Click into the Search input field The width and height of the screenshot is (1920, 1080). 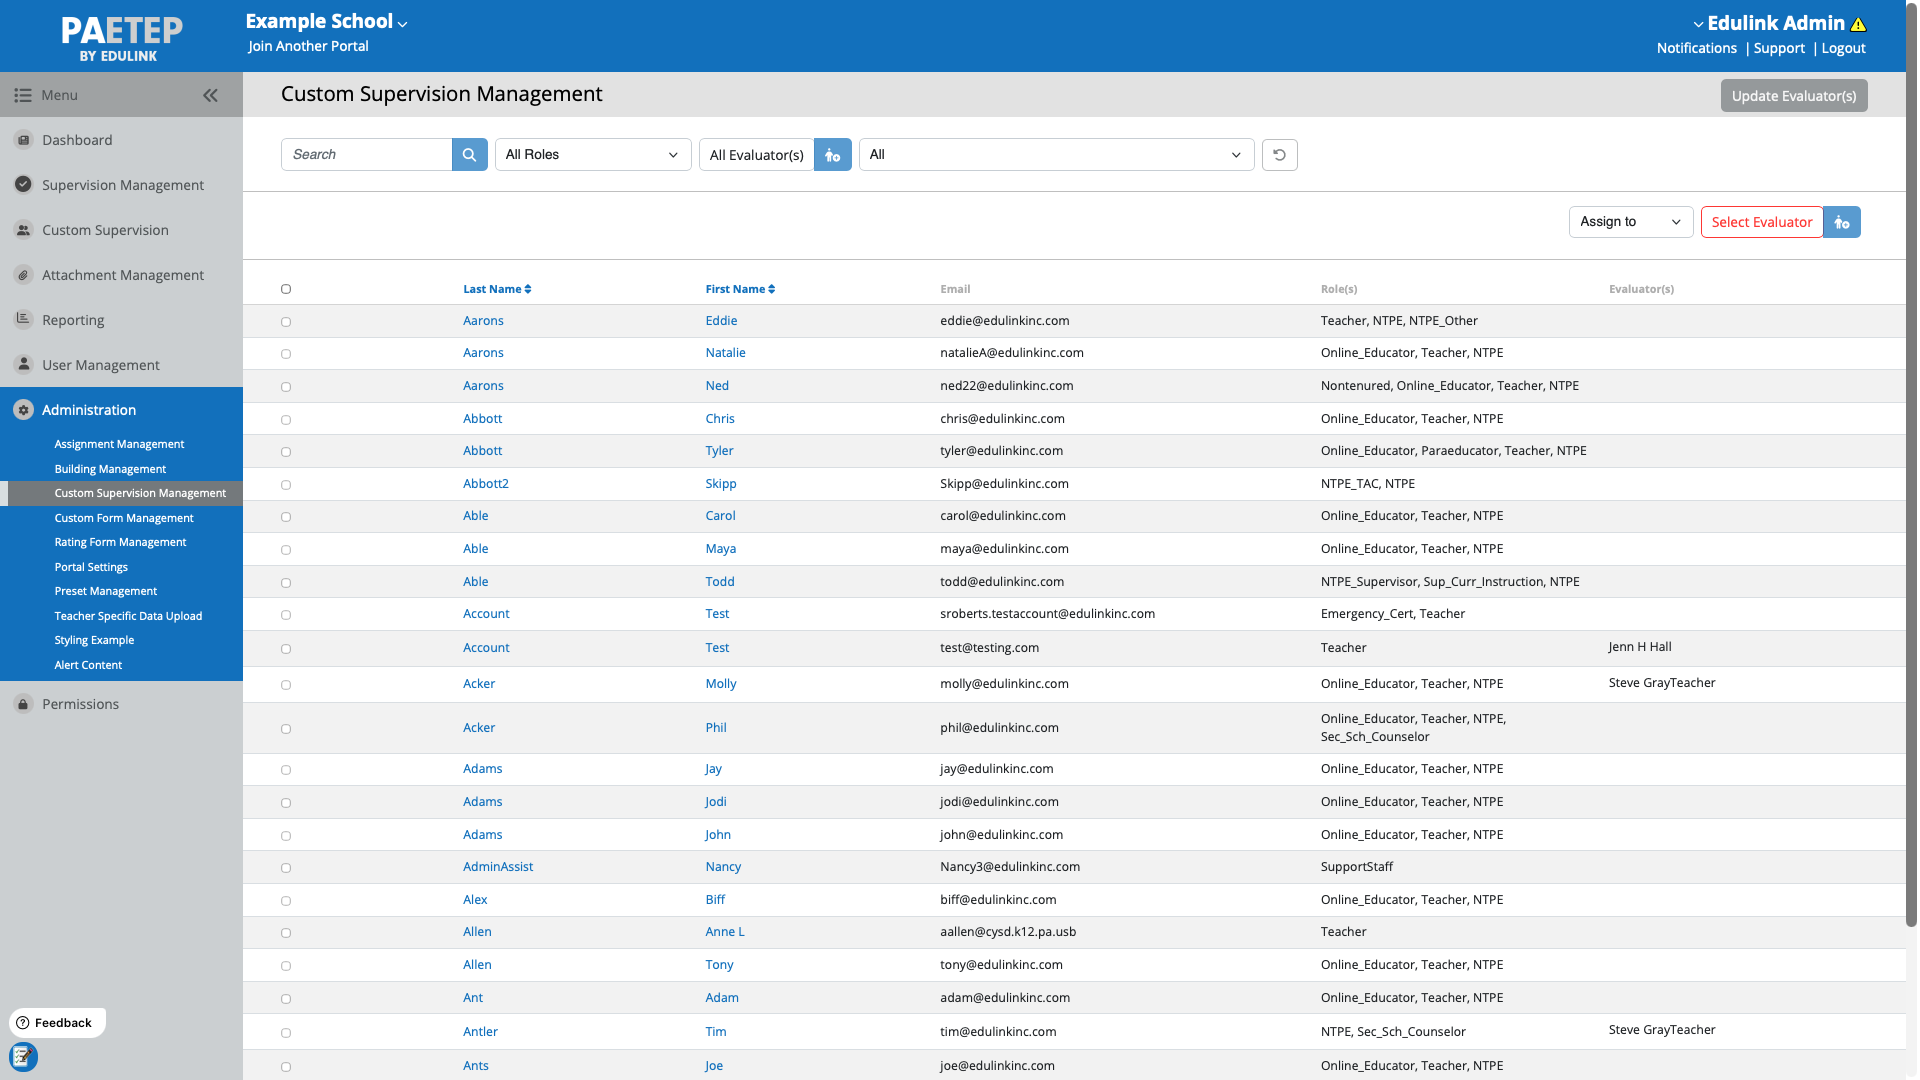366,155
